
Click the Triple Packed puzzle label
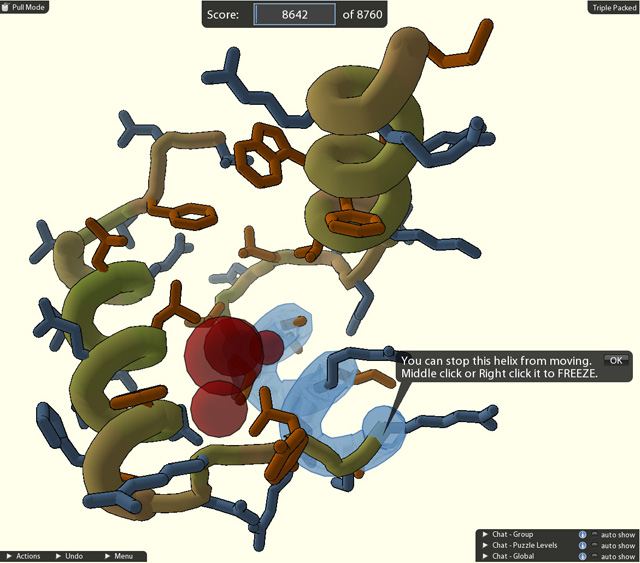tap(614, 7)
